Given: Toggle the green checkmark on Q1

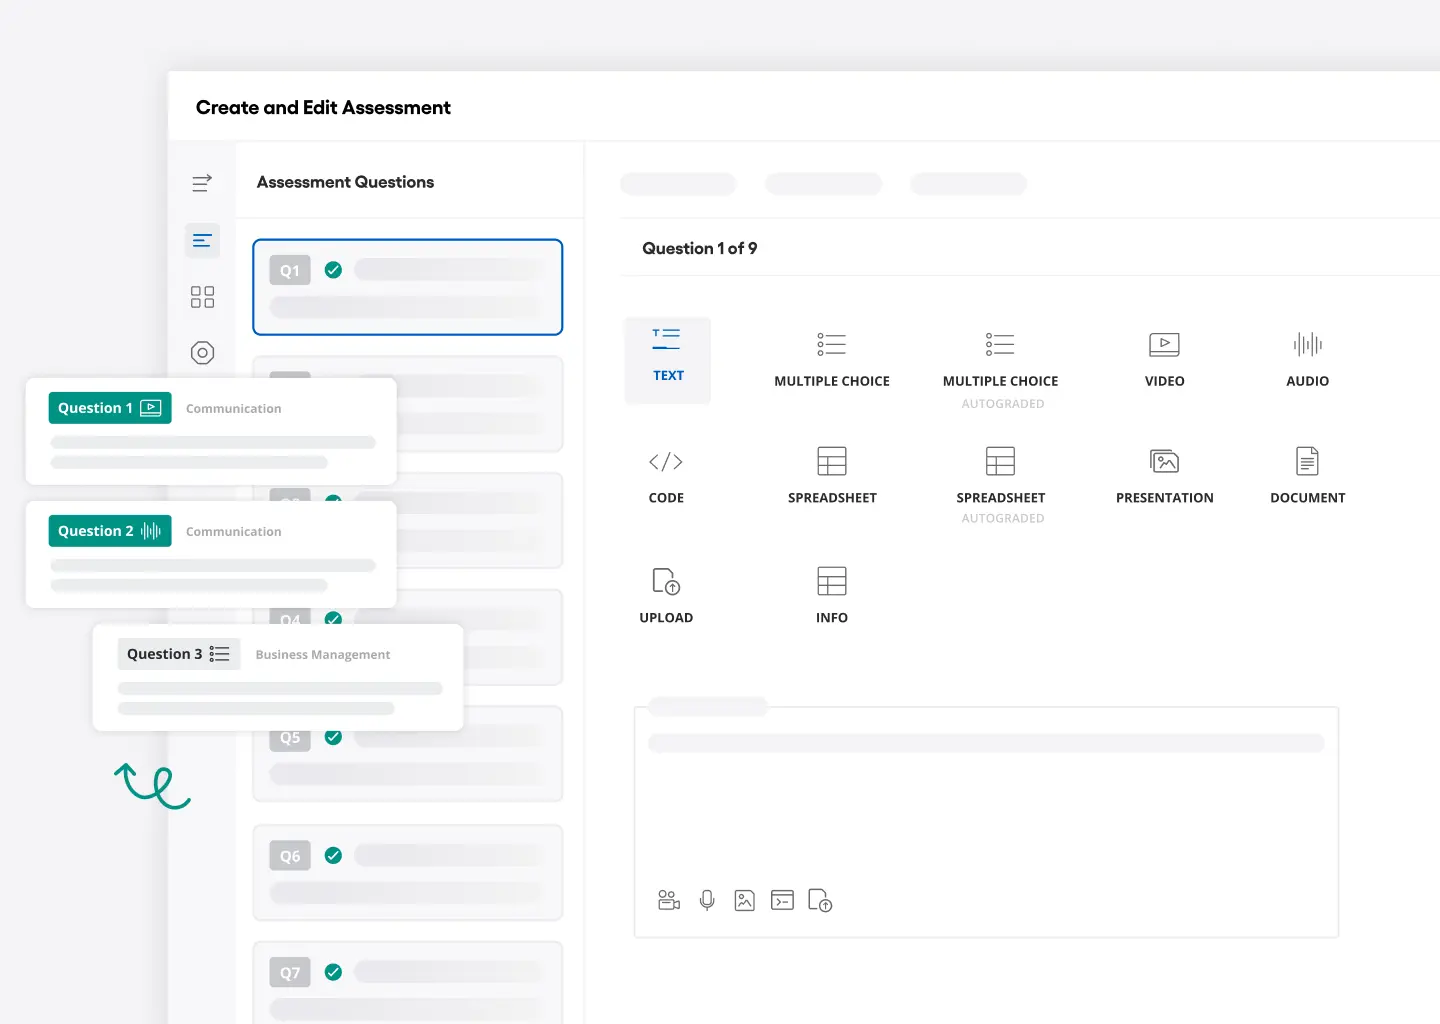Looking at the screenshot, I should (333, 269).
